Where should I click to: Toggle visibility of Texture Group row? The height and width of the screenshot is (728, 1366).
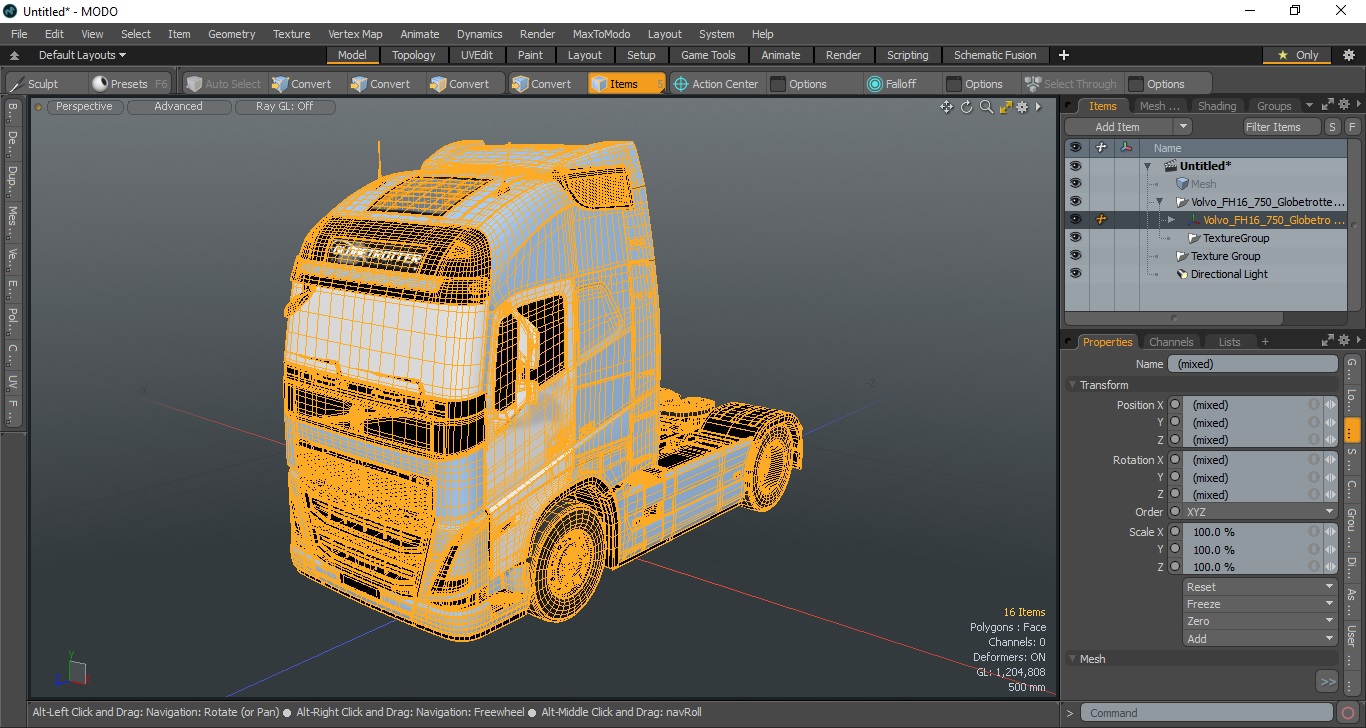(x=1075, y=256)
